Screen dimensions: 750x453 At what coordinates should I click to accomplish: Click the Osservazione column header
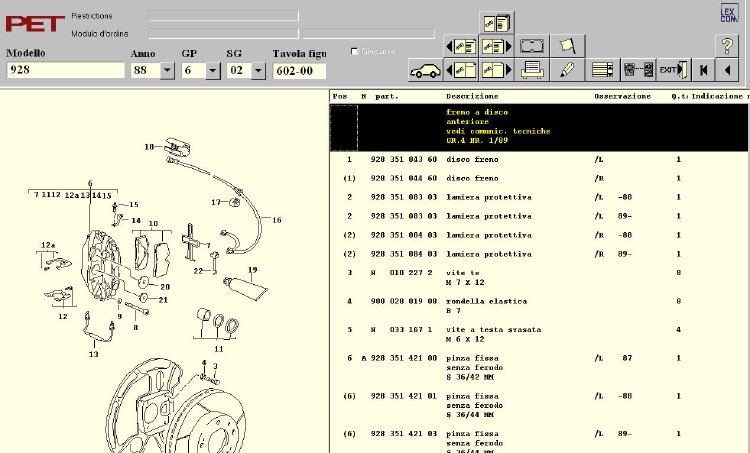pyautogui.click(x=622, y=96)
